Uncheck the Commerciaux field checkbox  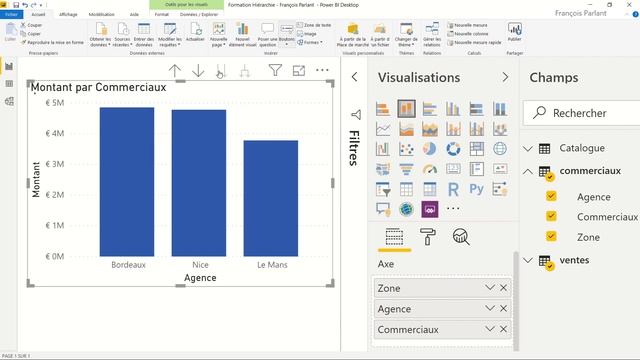[551, 216]
